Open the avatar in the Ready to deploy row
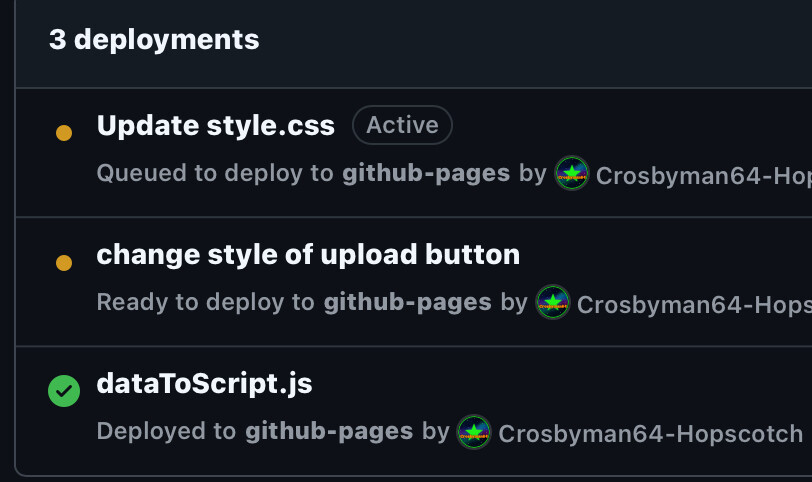The width and height of the screenshot is (812, 482). 553,302
